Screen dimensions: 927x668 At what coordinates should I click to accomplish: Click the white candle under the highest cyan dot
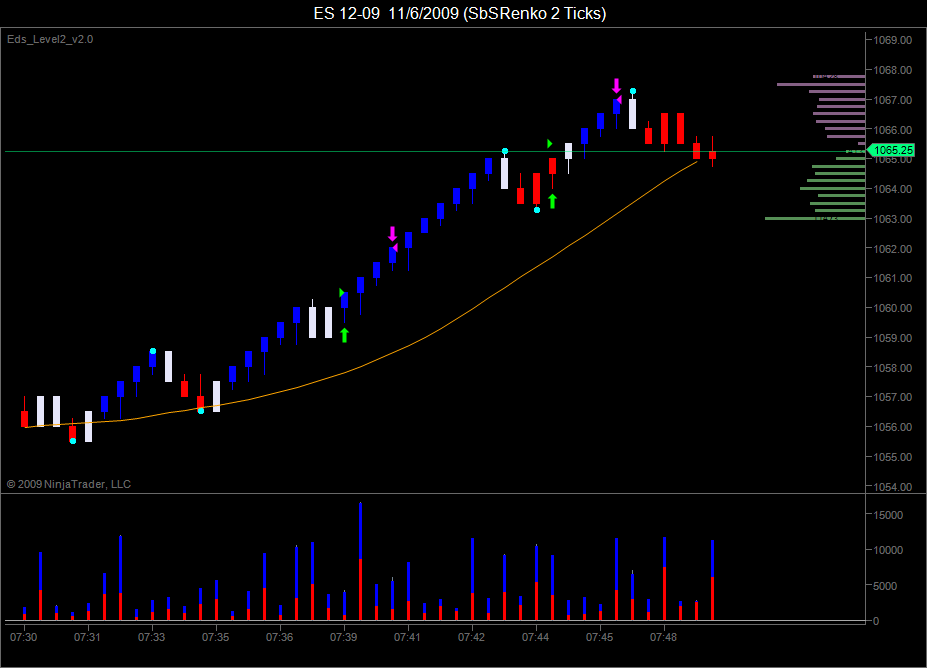pos(633,114)
